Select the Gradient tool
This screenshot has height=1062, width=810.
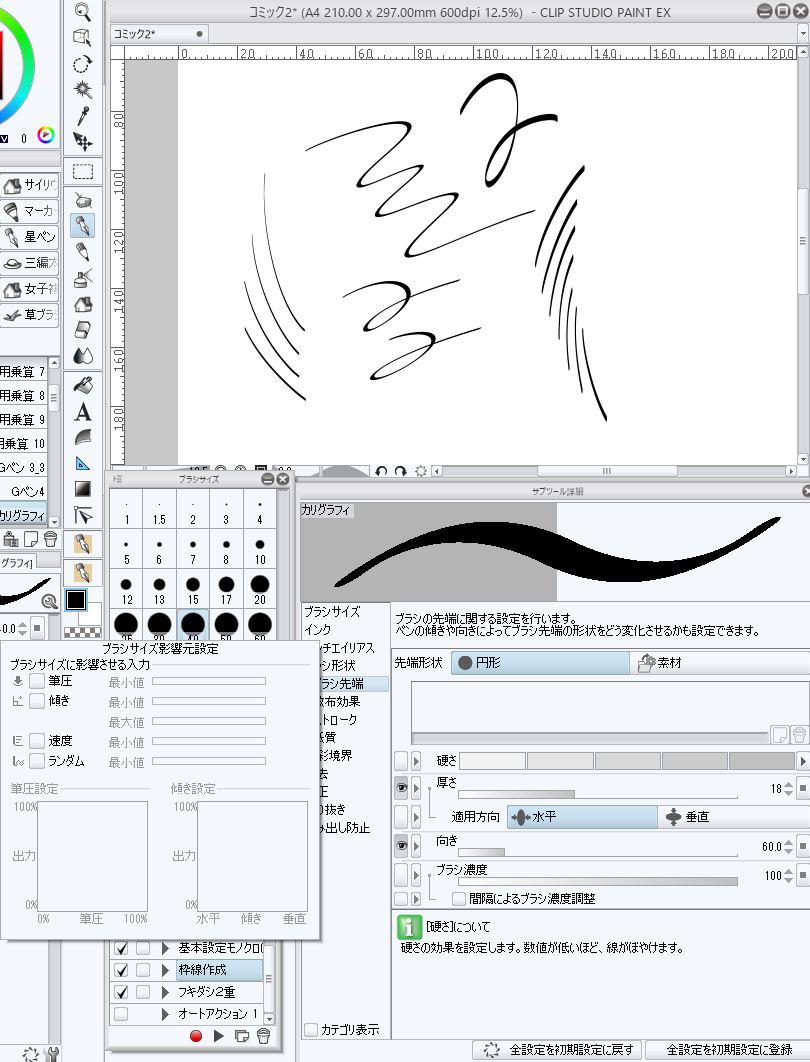[x=83, y=489]
